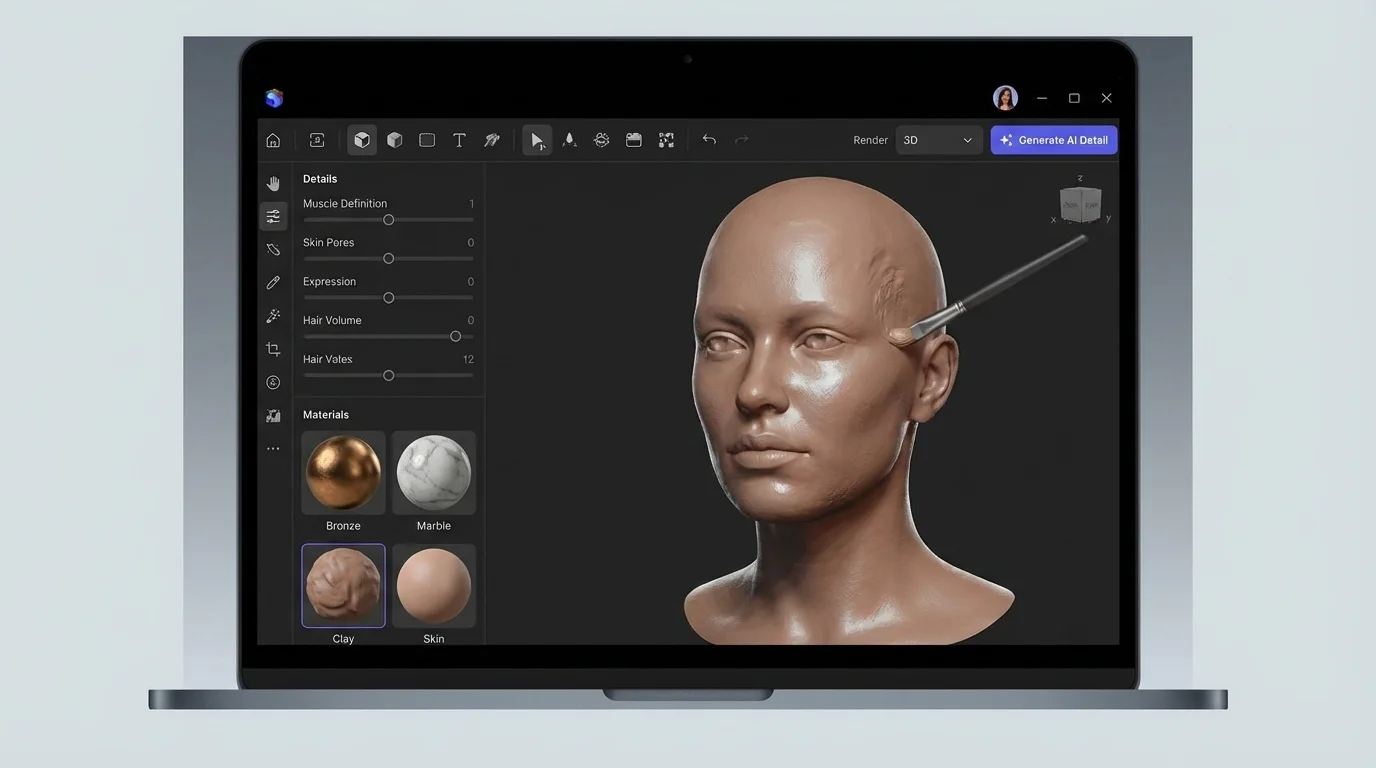The image size is (1376, 768).
Task: Select the magic wand sparkle tool
Action: 273,316
